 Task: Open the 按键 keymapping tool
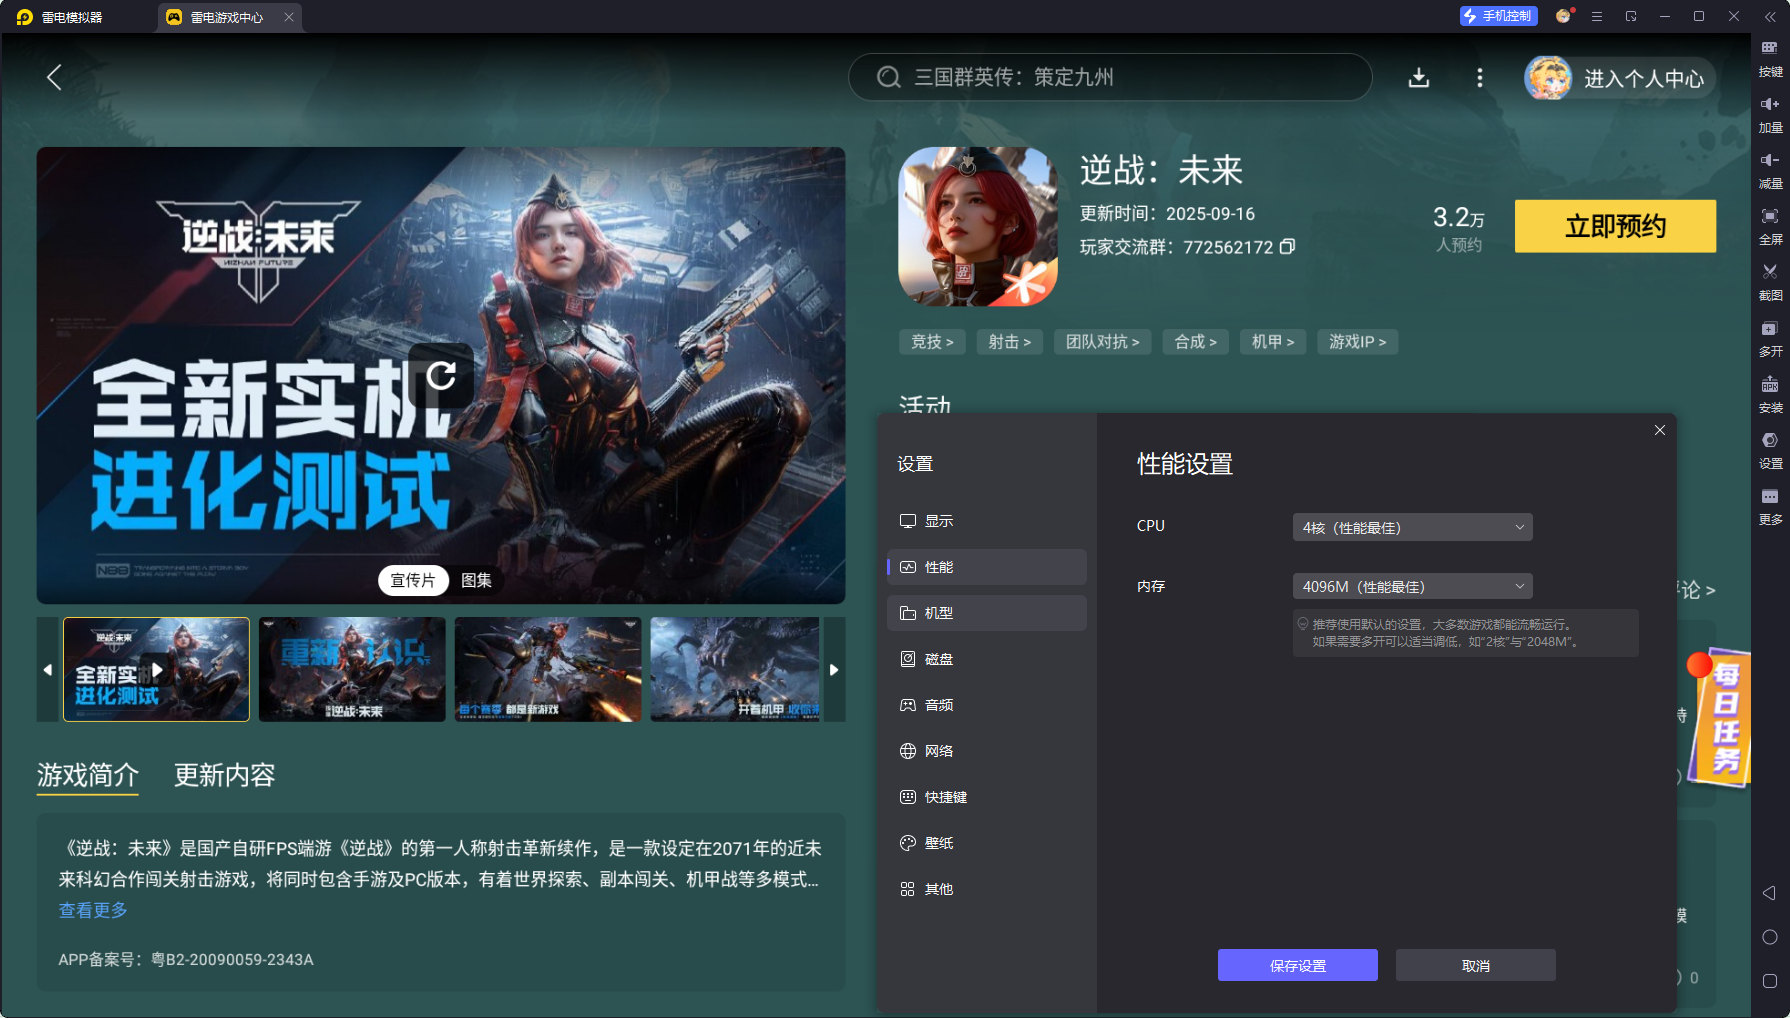point(1770,59)
